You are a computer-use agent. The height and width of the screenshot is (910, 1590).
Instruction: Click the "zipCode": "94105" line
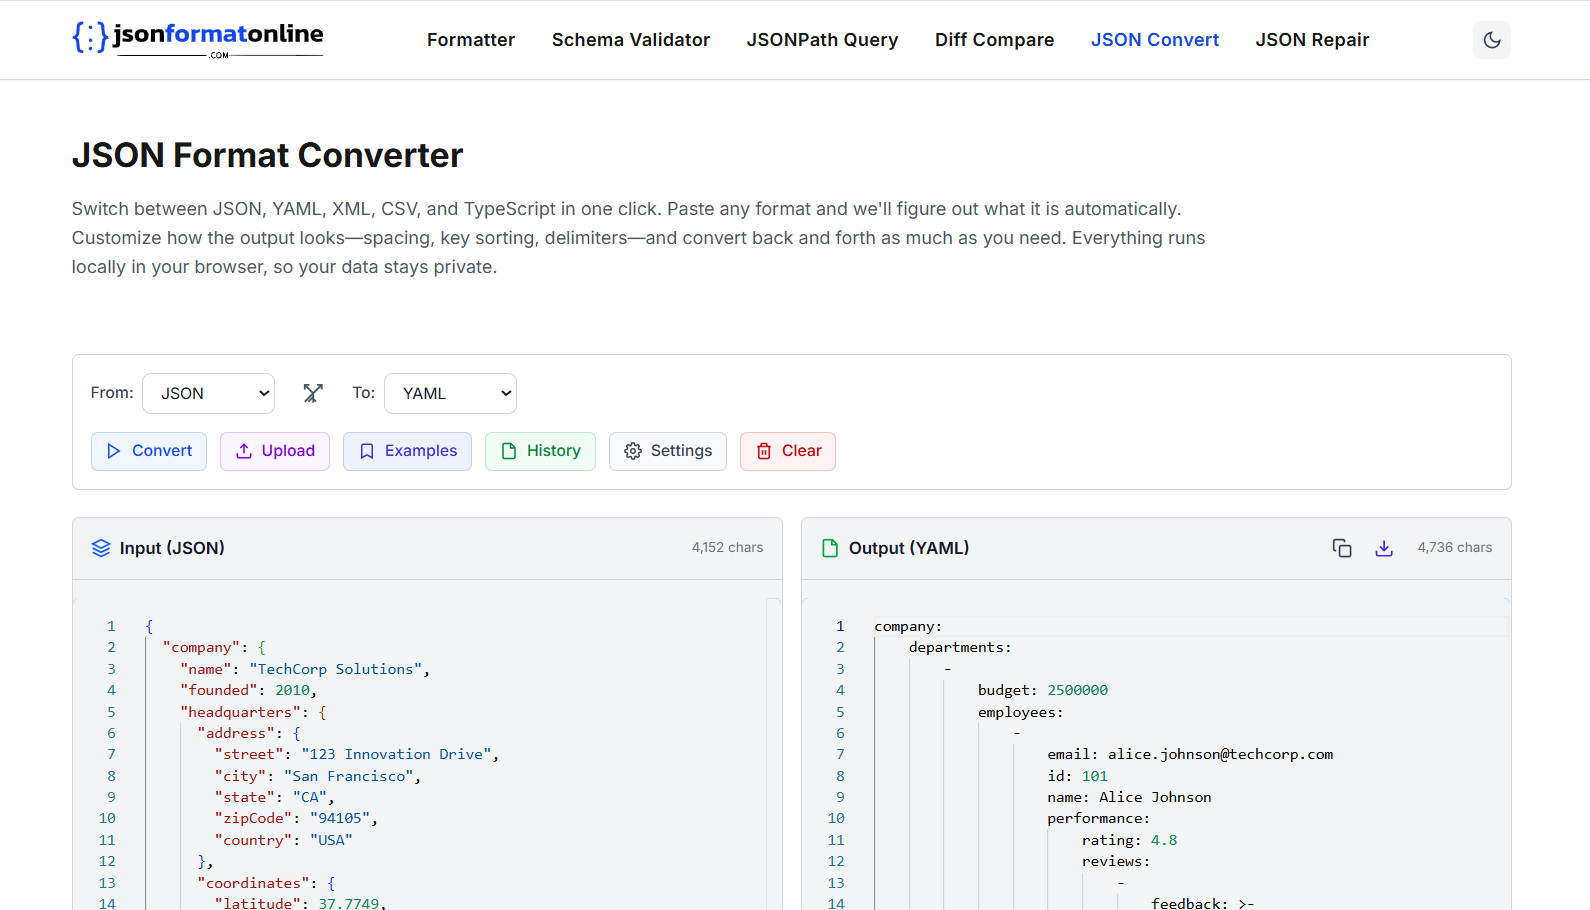coord(296,818)
